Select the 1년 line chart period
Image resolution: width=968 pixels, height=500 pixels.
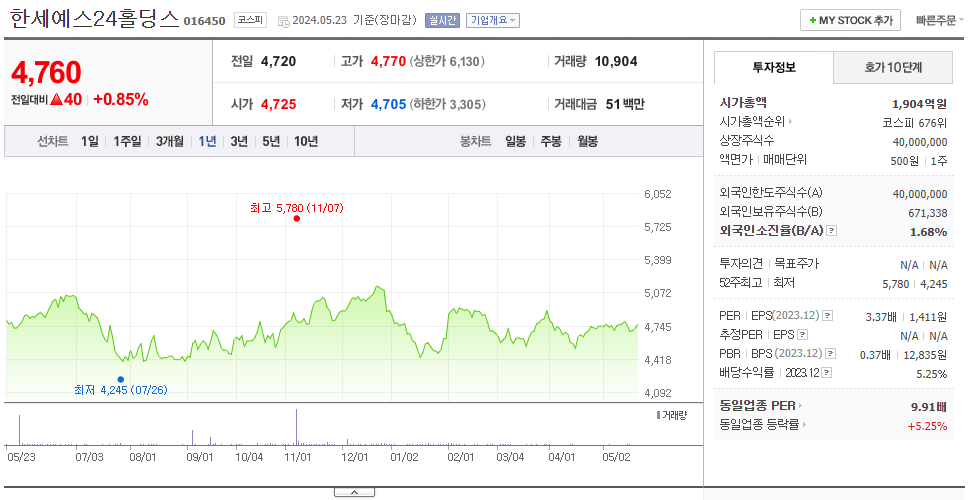[x=207, y=141]
